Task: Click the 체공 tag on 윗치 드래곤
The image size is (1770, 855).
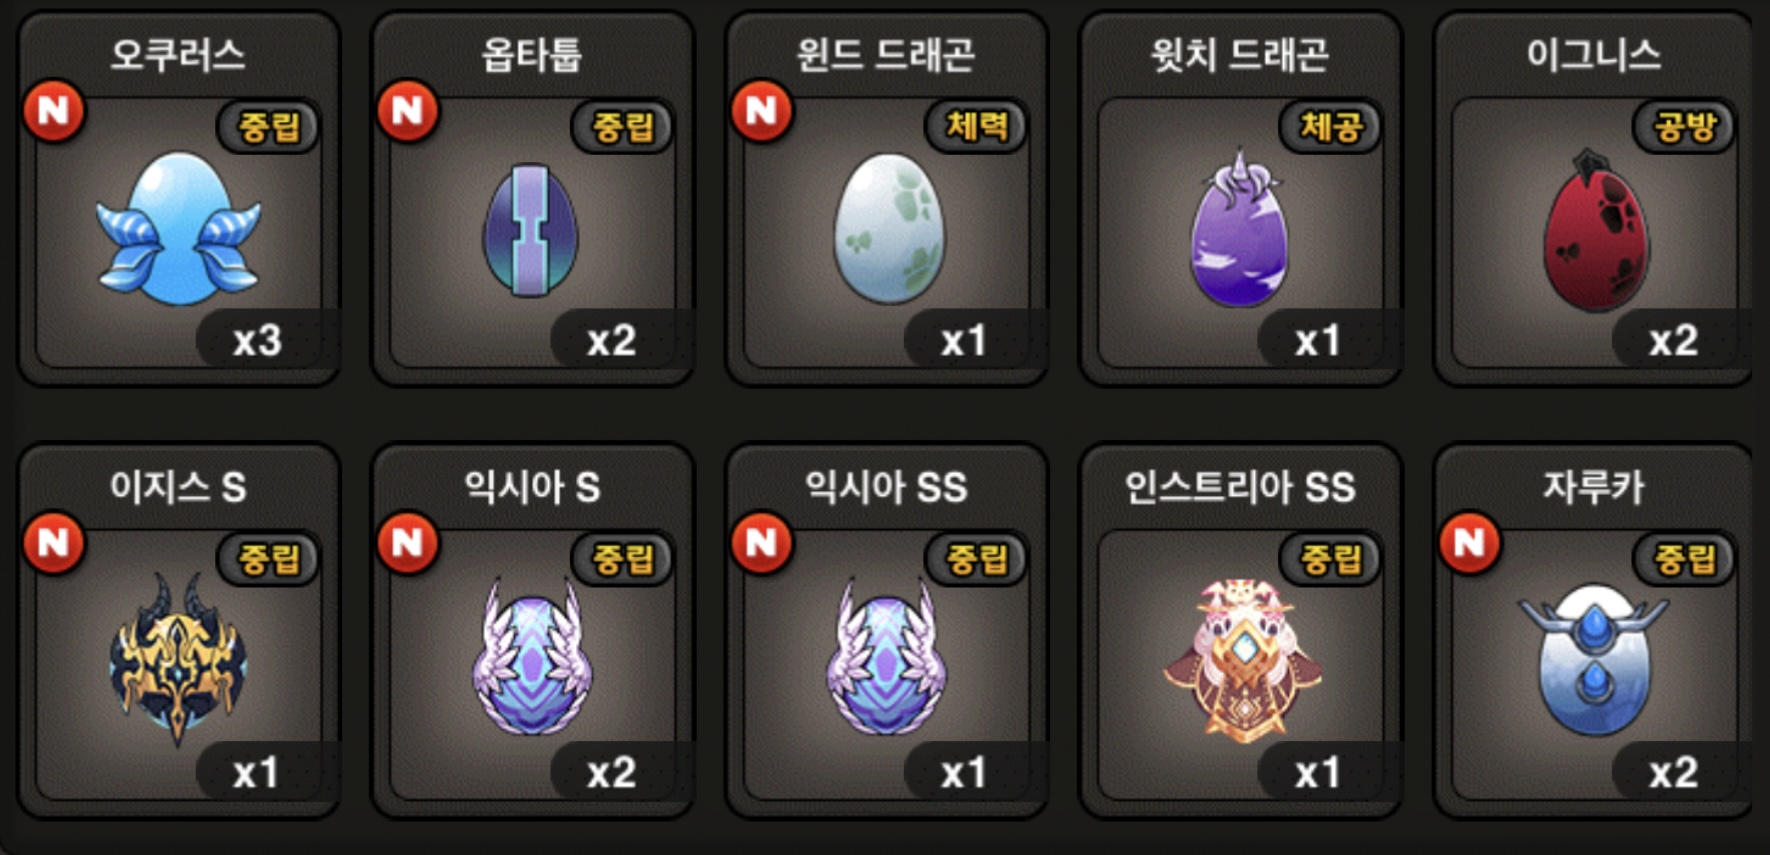Action: 1331,126
